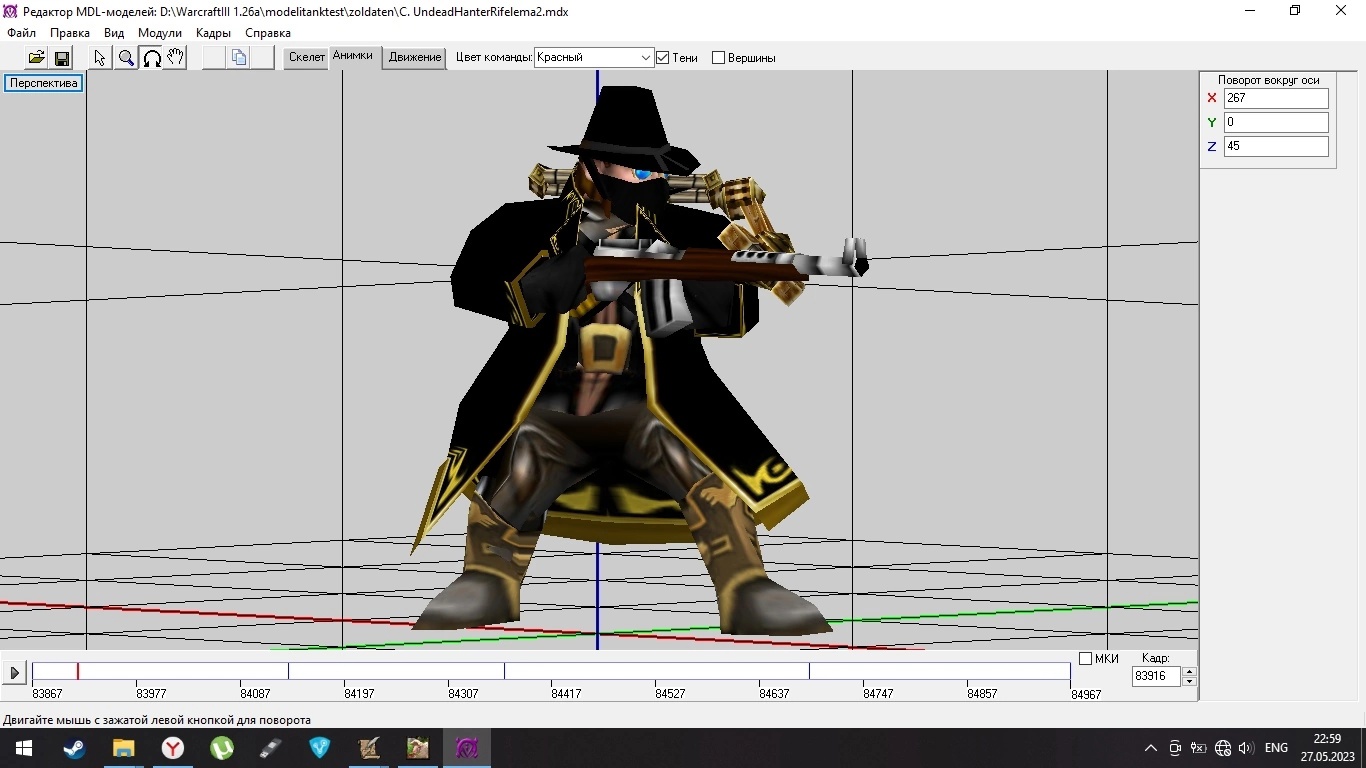Open the Правка menu
Screen dimensions: 1366x768
(70, 33)
